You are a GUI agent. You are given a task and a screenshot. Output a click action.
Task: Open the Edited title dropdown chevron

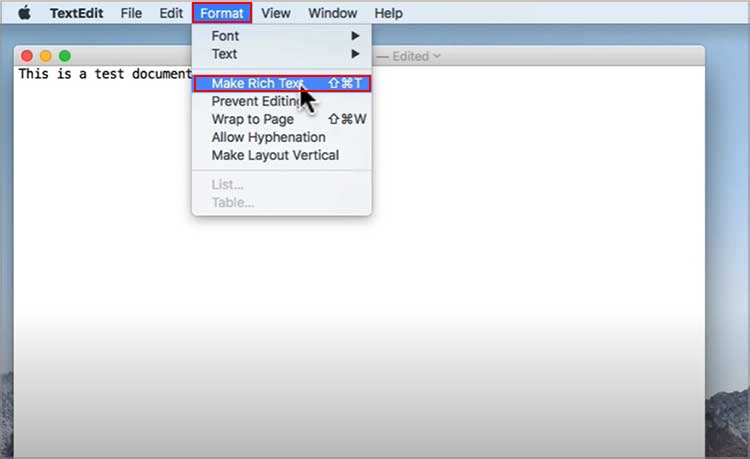(436, 56)
